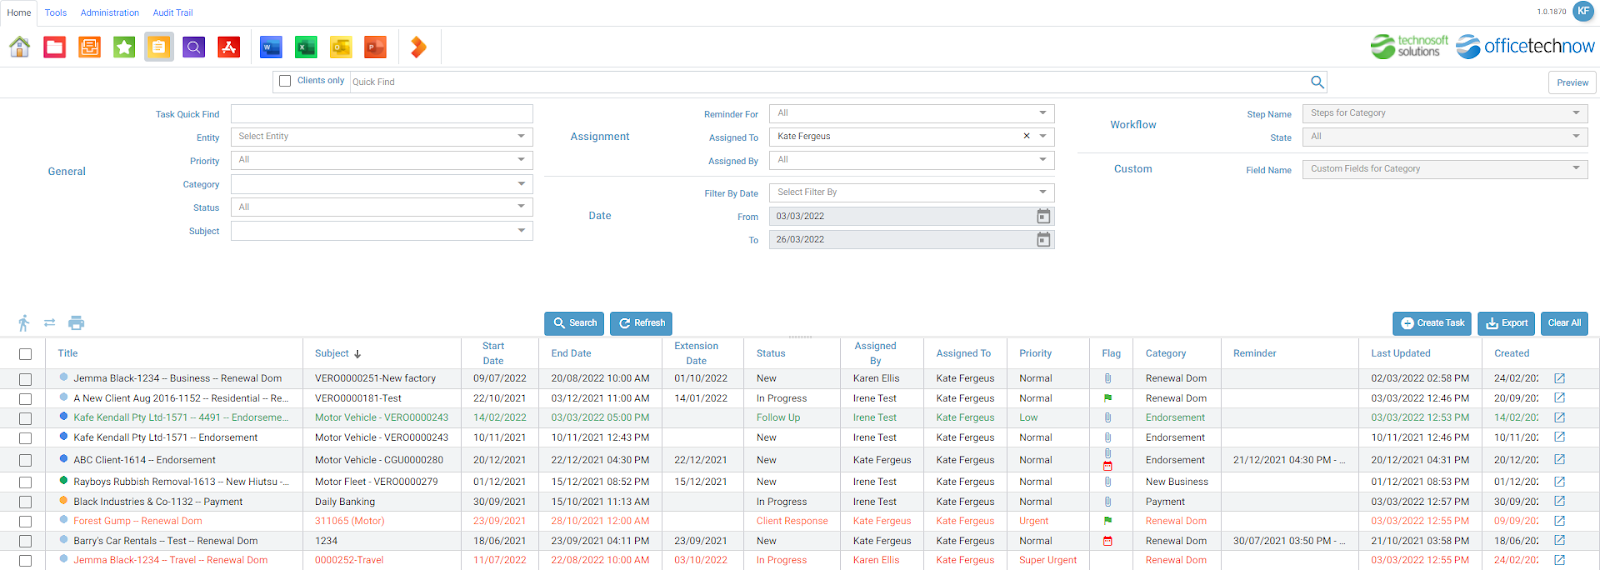Viewport: 1600px width, 570px height.
Task: Switch to the Home tab
Action: click(19, 13)
